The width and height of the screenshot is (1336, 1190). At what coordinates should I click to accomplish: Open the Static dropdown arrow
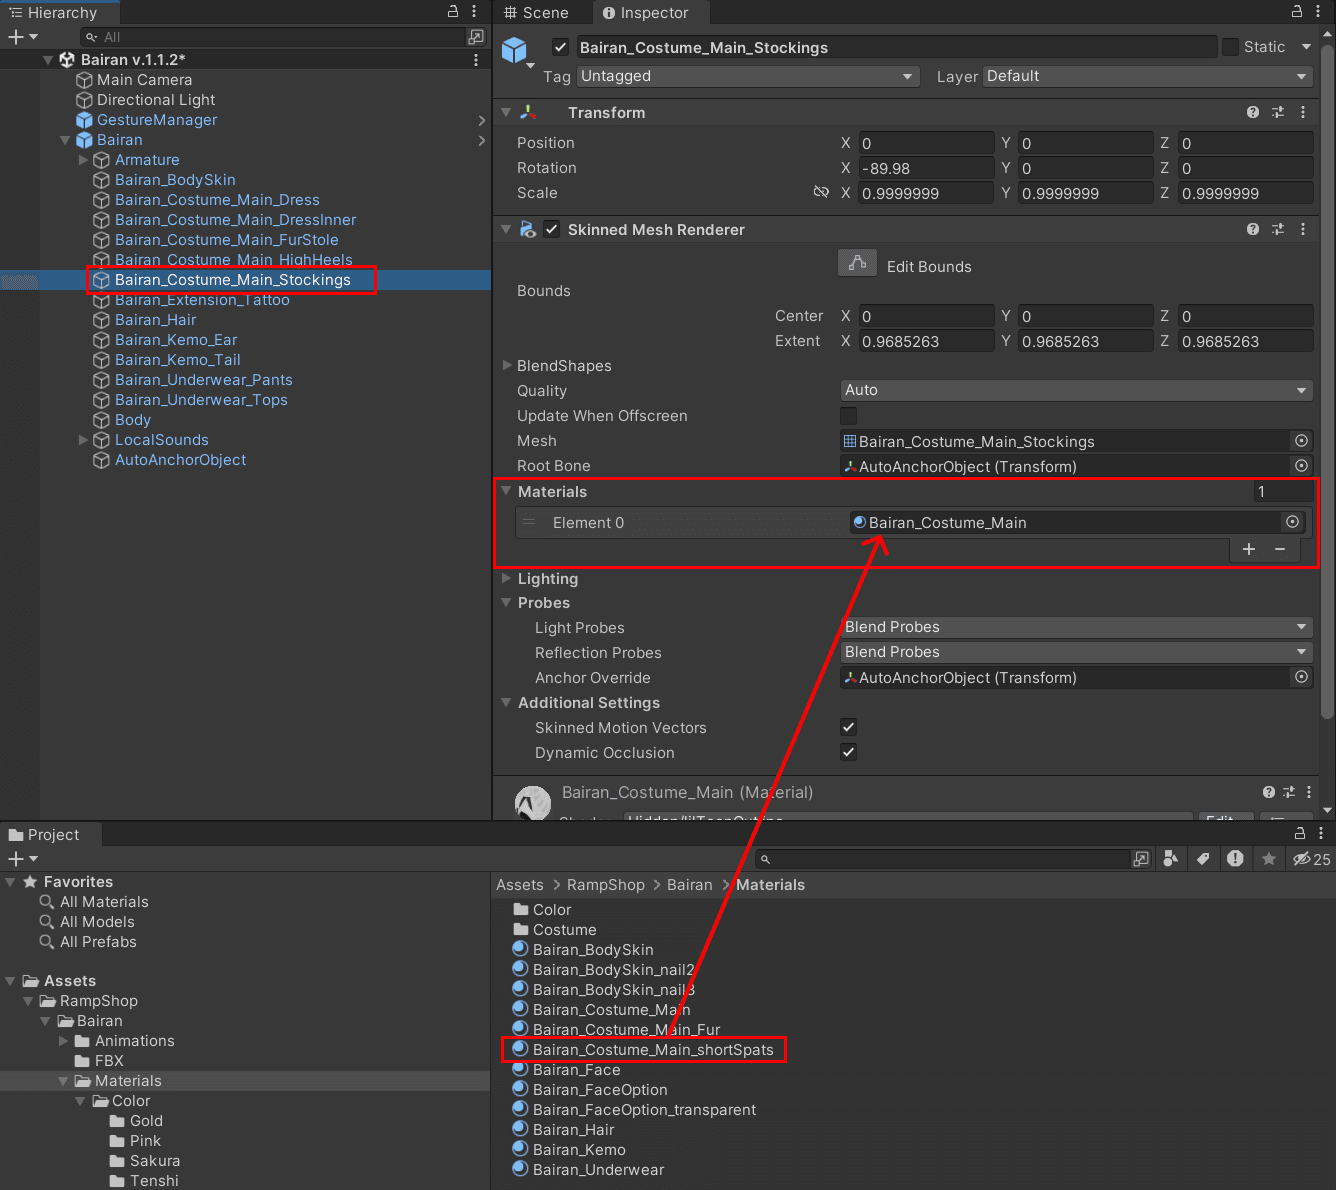1306,47
